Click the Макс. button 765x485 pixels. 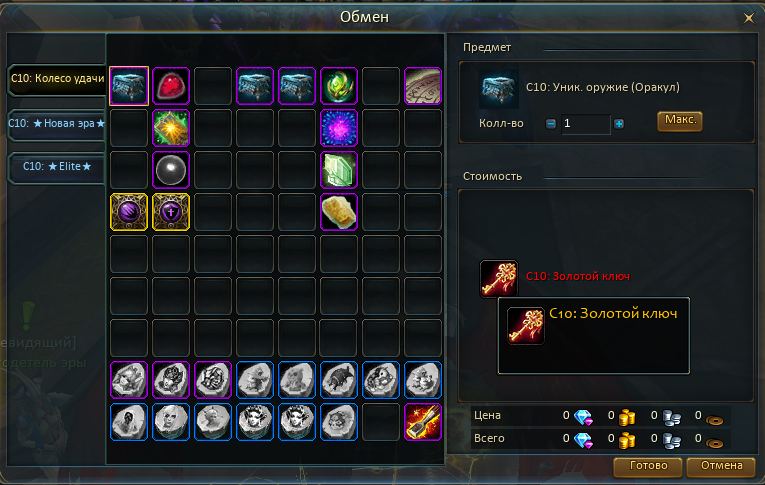click(680, 121)
